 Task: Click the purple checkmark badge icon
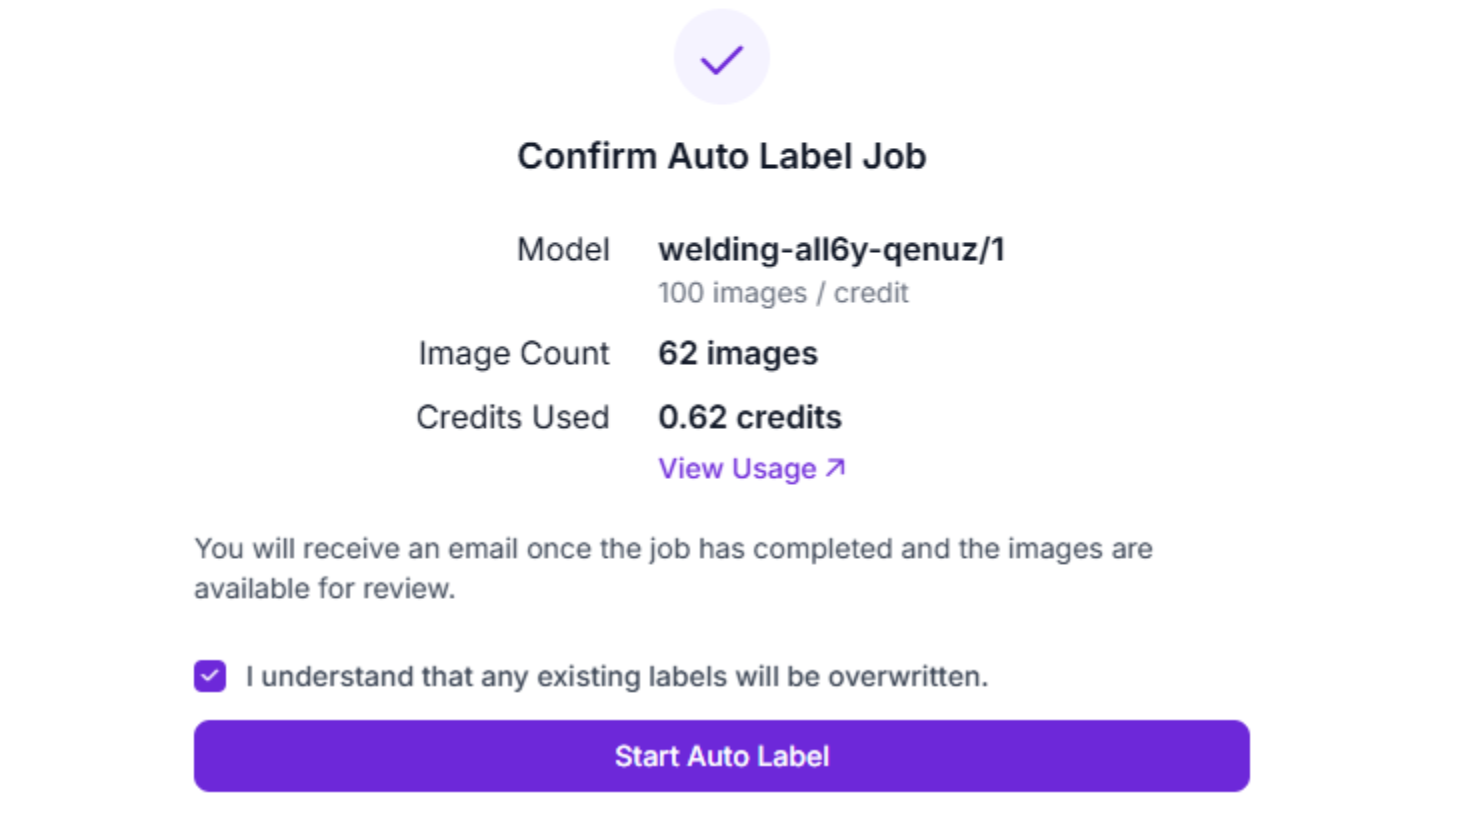pos(721,58)
